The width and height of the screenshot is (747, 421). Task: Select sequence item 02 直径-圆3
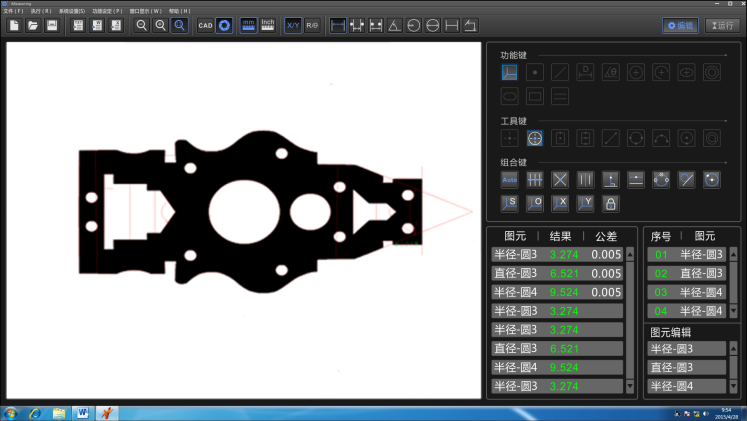tap(686, 273)
